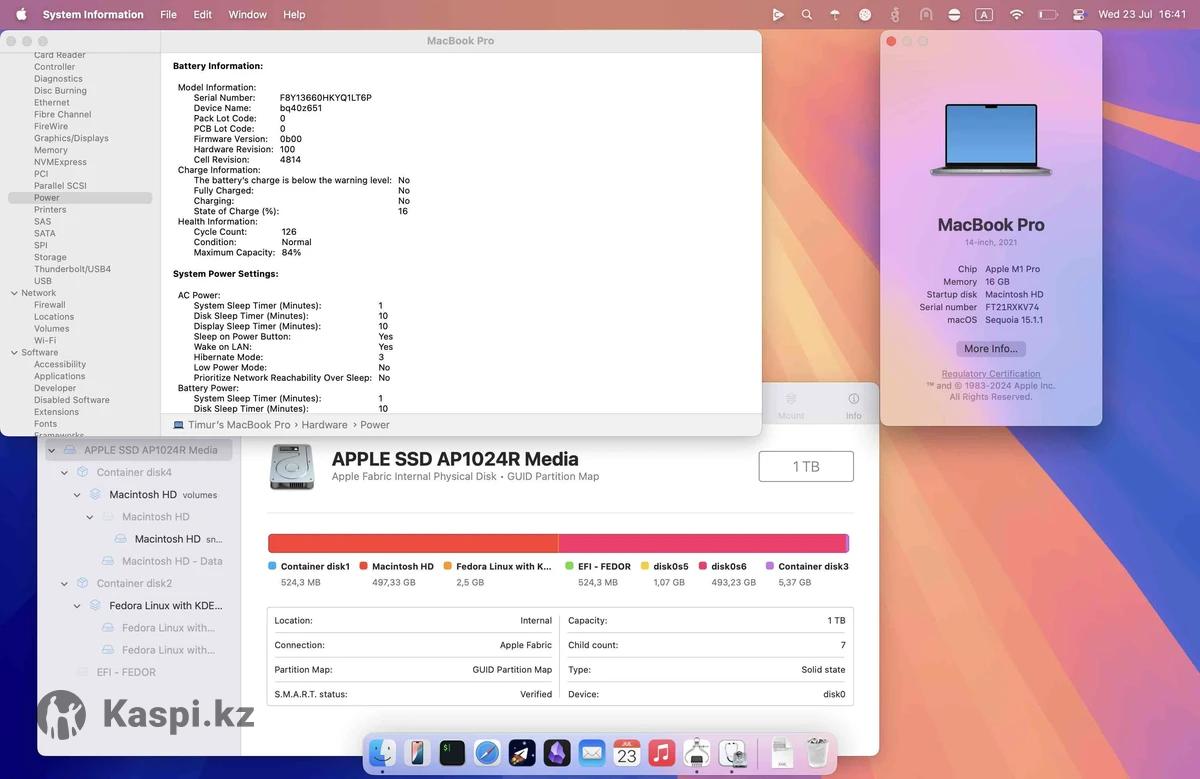1200x779 pixels.
Task: Launch the Music app from the Dock
Action: (662, 752)
